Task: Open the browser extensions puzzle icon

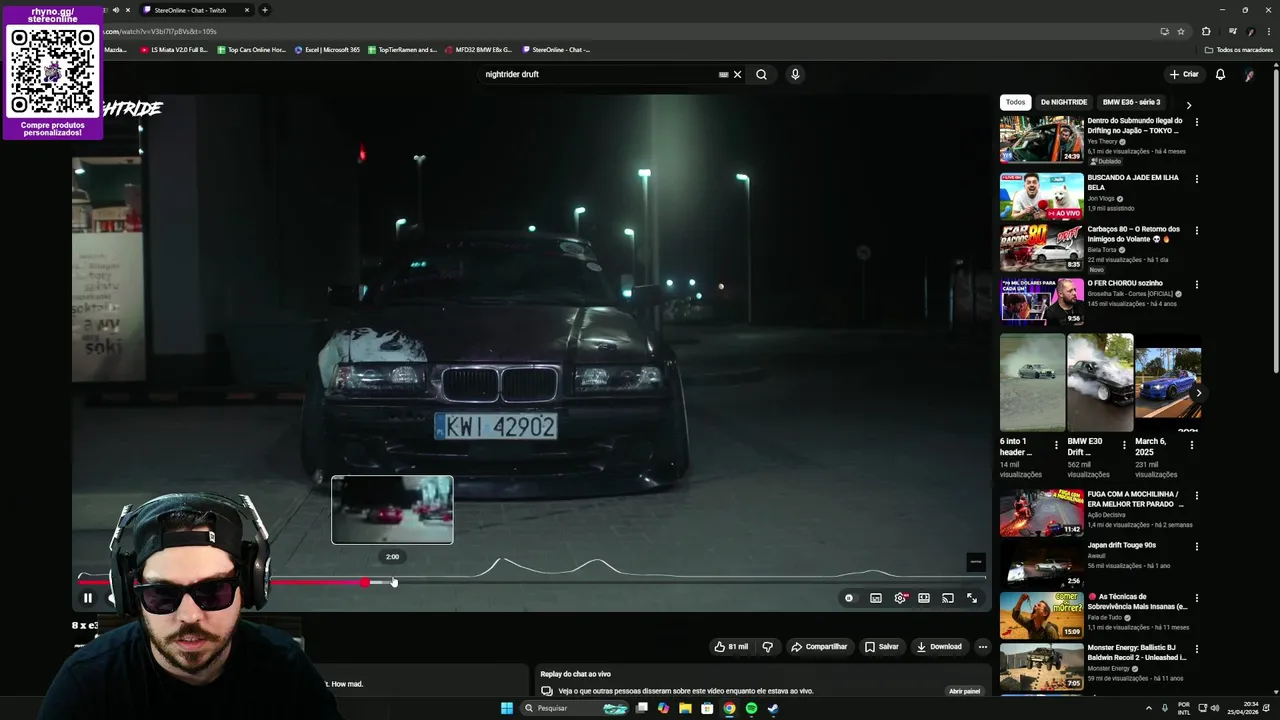Action: point(1206,31)
